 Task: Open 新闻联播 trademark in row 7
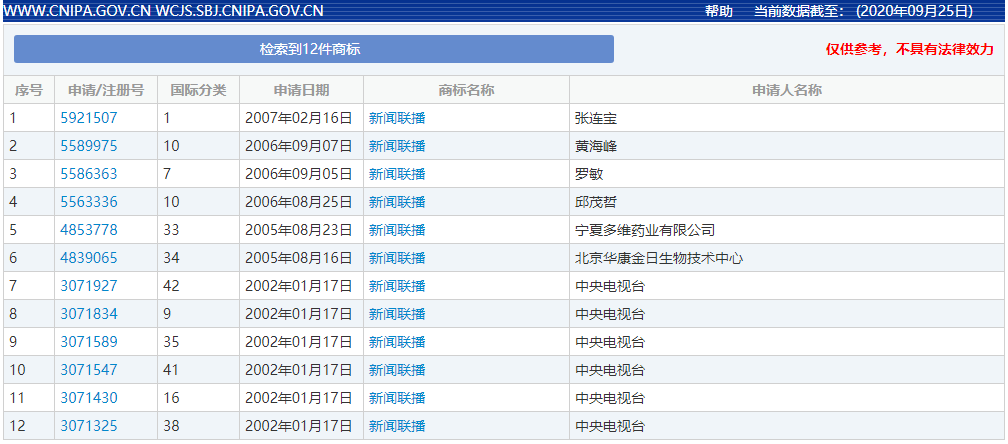(397, 285)
